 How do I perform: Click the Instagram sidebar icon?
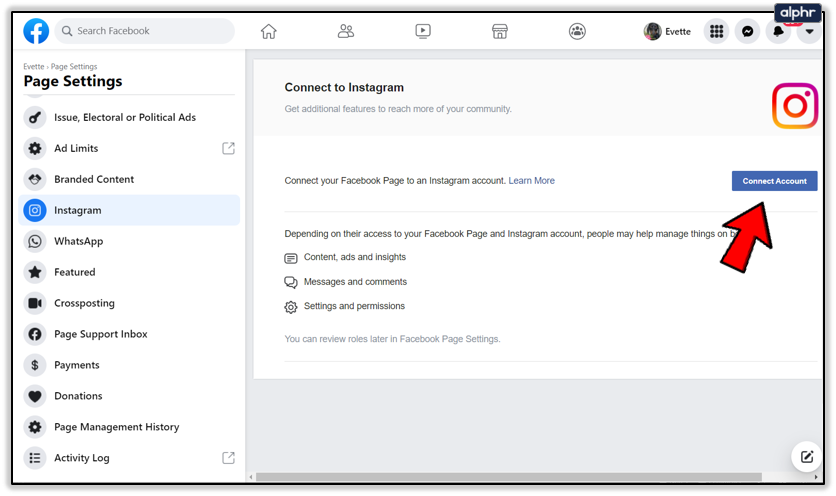(x=35, y=210)
